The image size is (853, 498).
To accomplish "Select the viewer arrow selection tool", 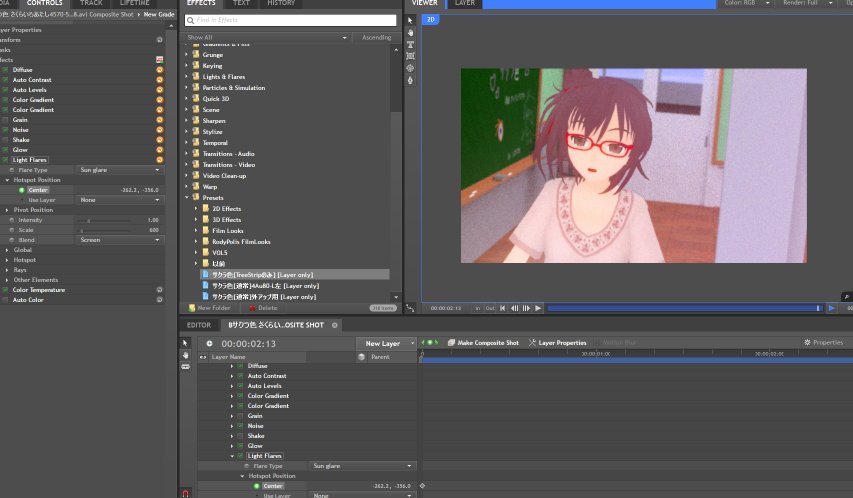I will coord(410,20).
